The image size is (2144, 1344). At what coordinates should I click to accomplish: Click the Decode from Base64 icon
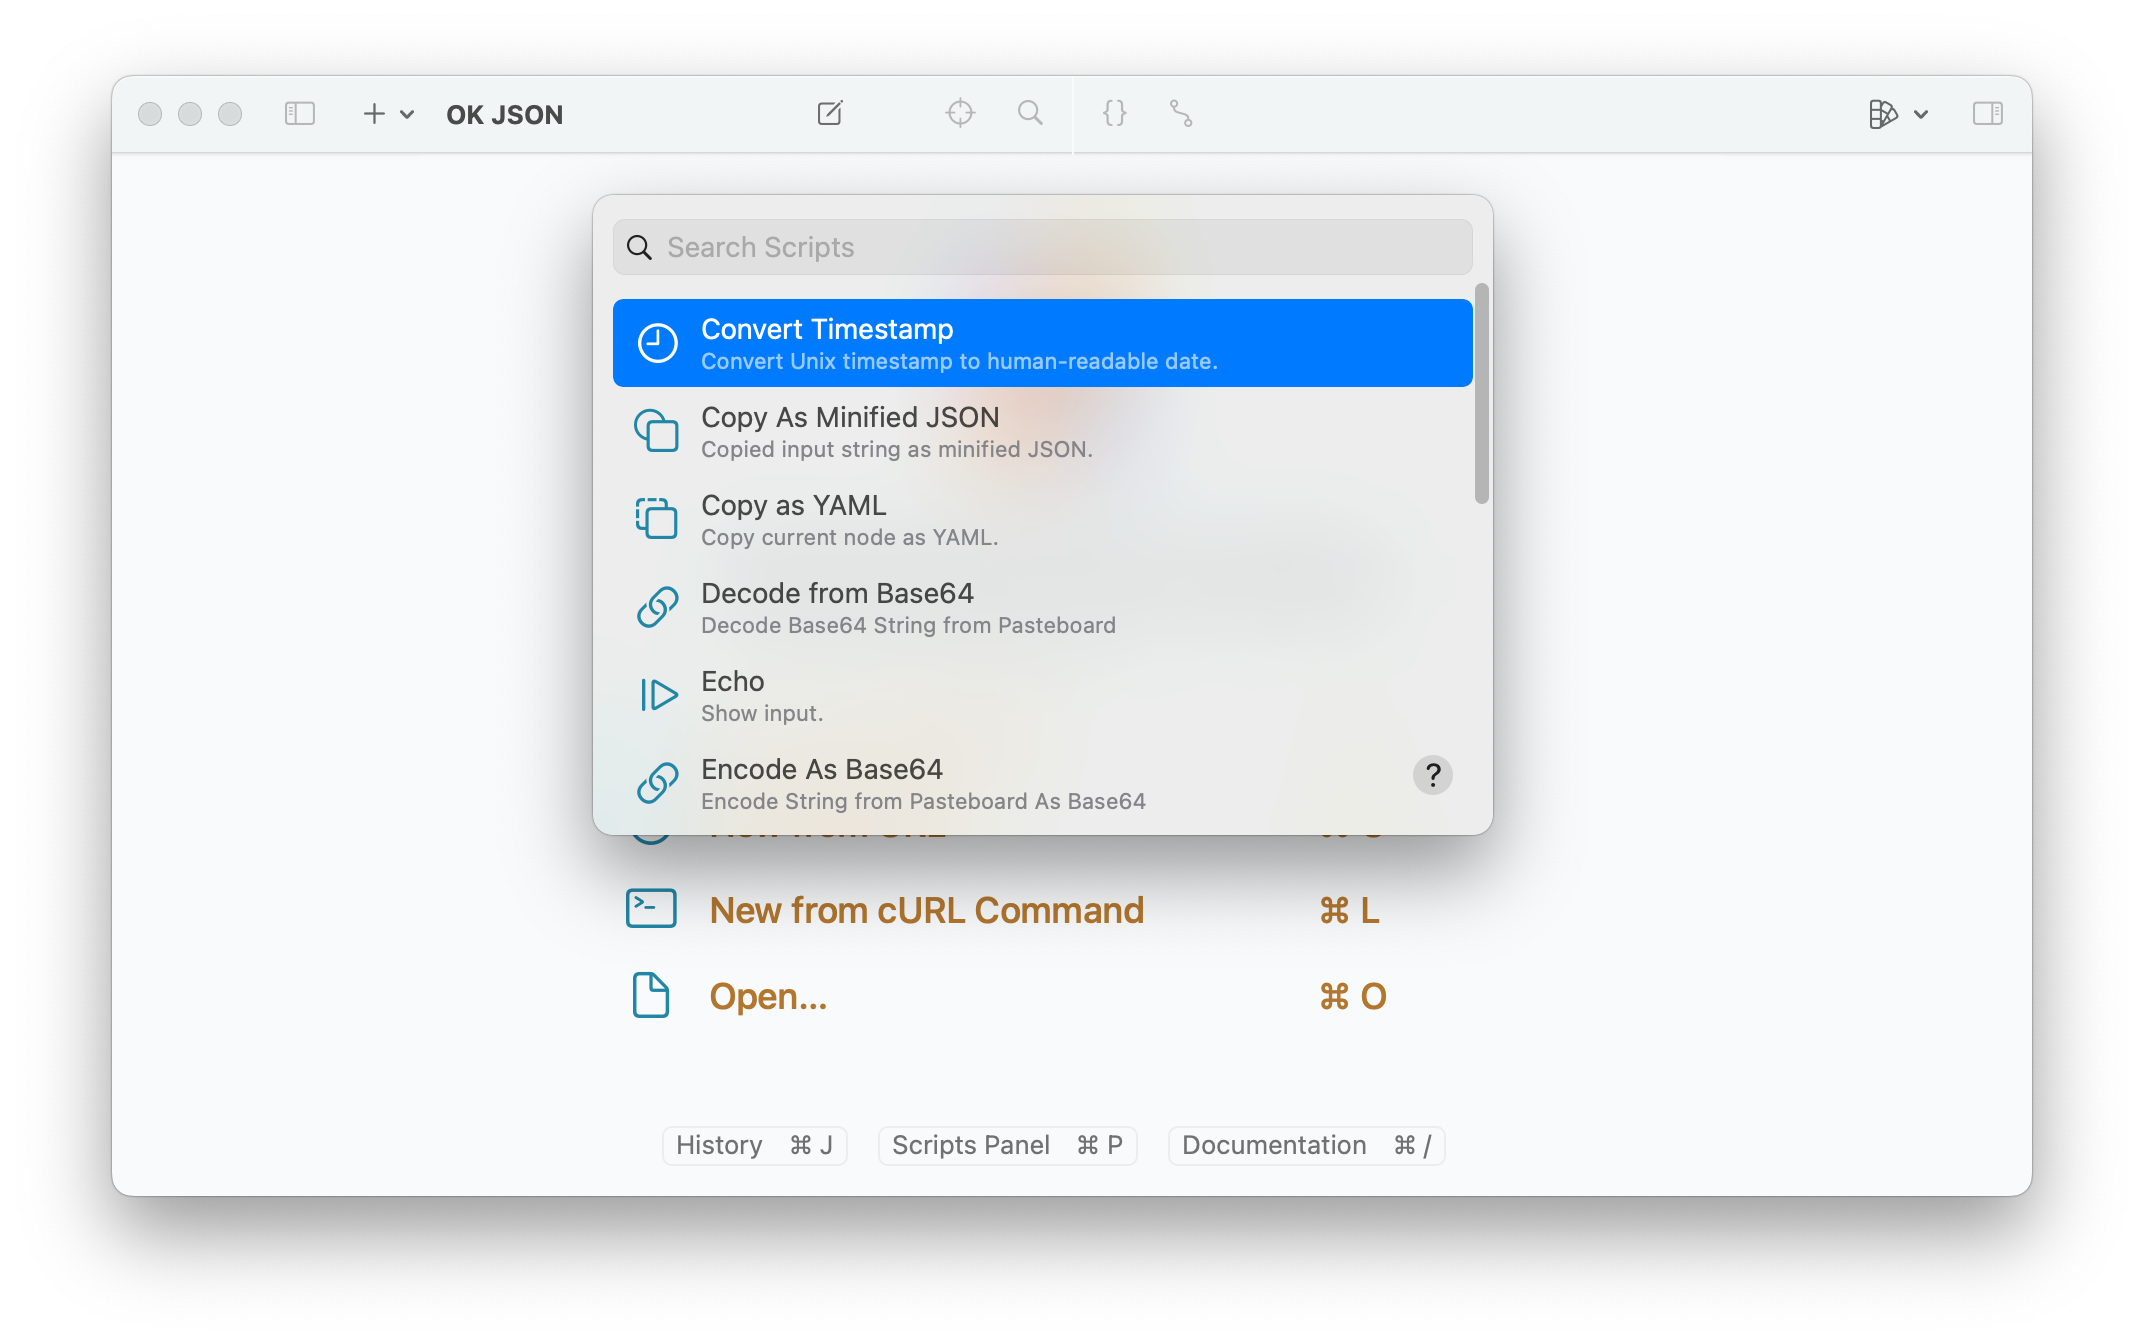point(658,609)
